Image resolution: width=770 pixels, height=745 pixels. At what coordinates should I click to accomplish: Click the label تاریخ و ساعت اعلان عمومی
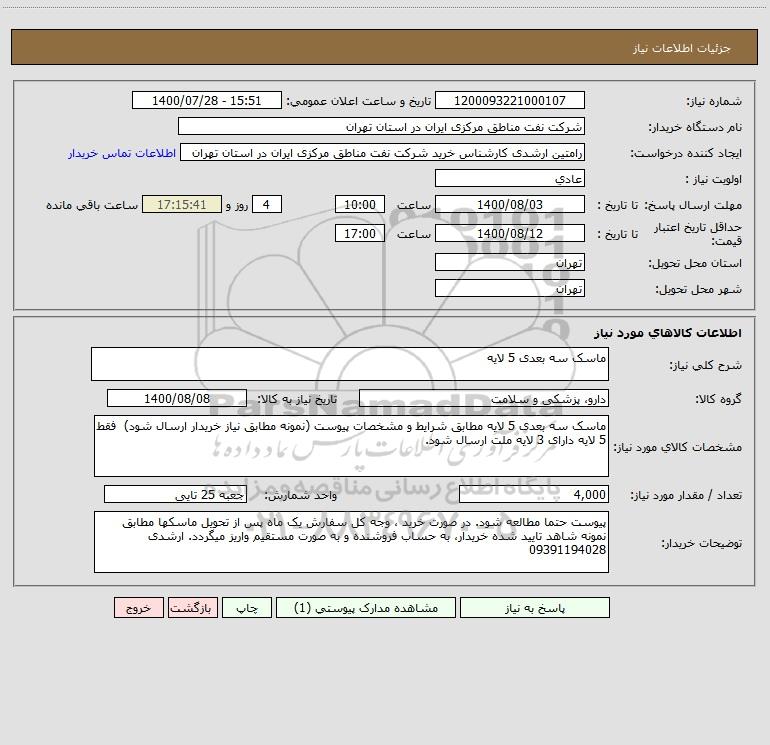click(x=359, y=102)
